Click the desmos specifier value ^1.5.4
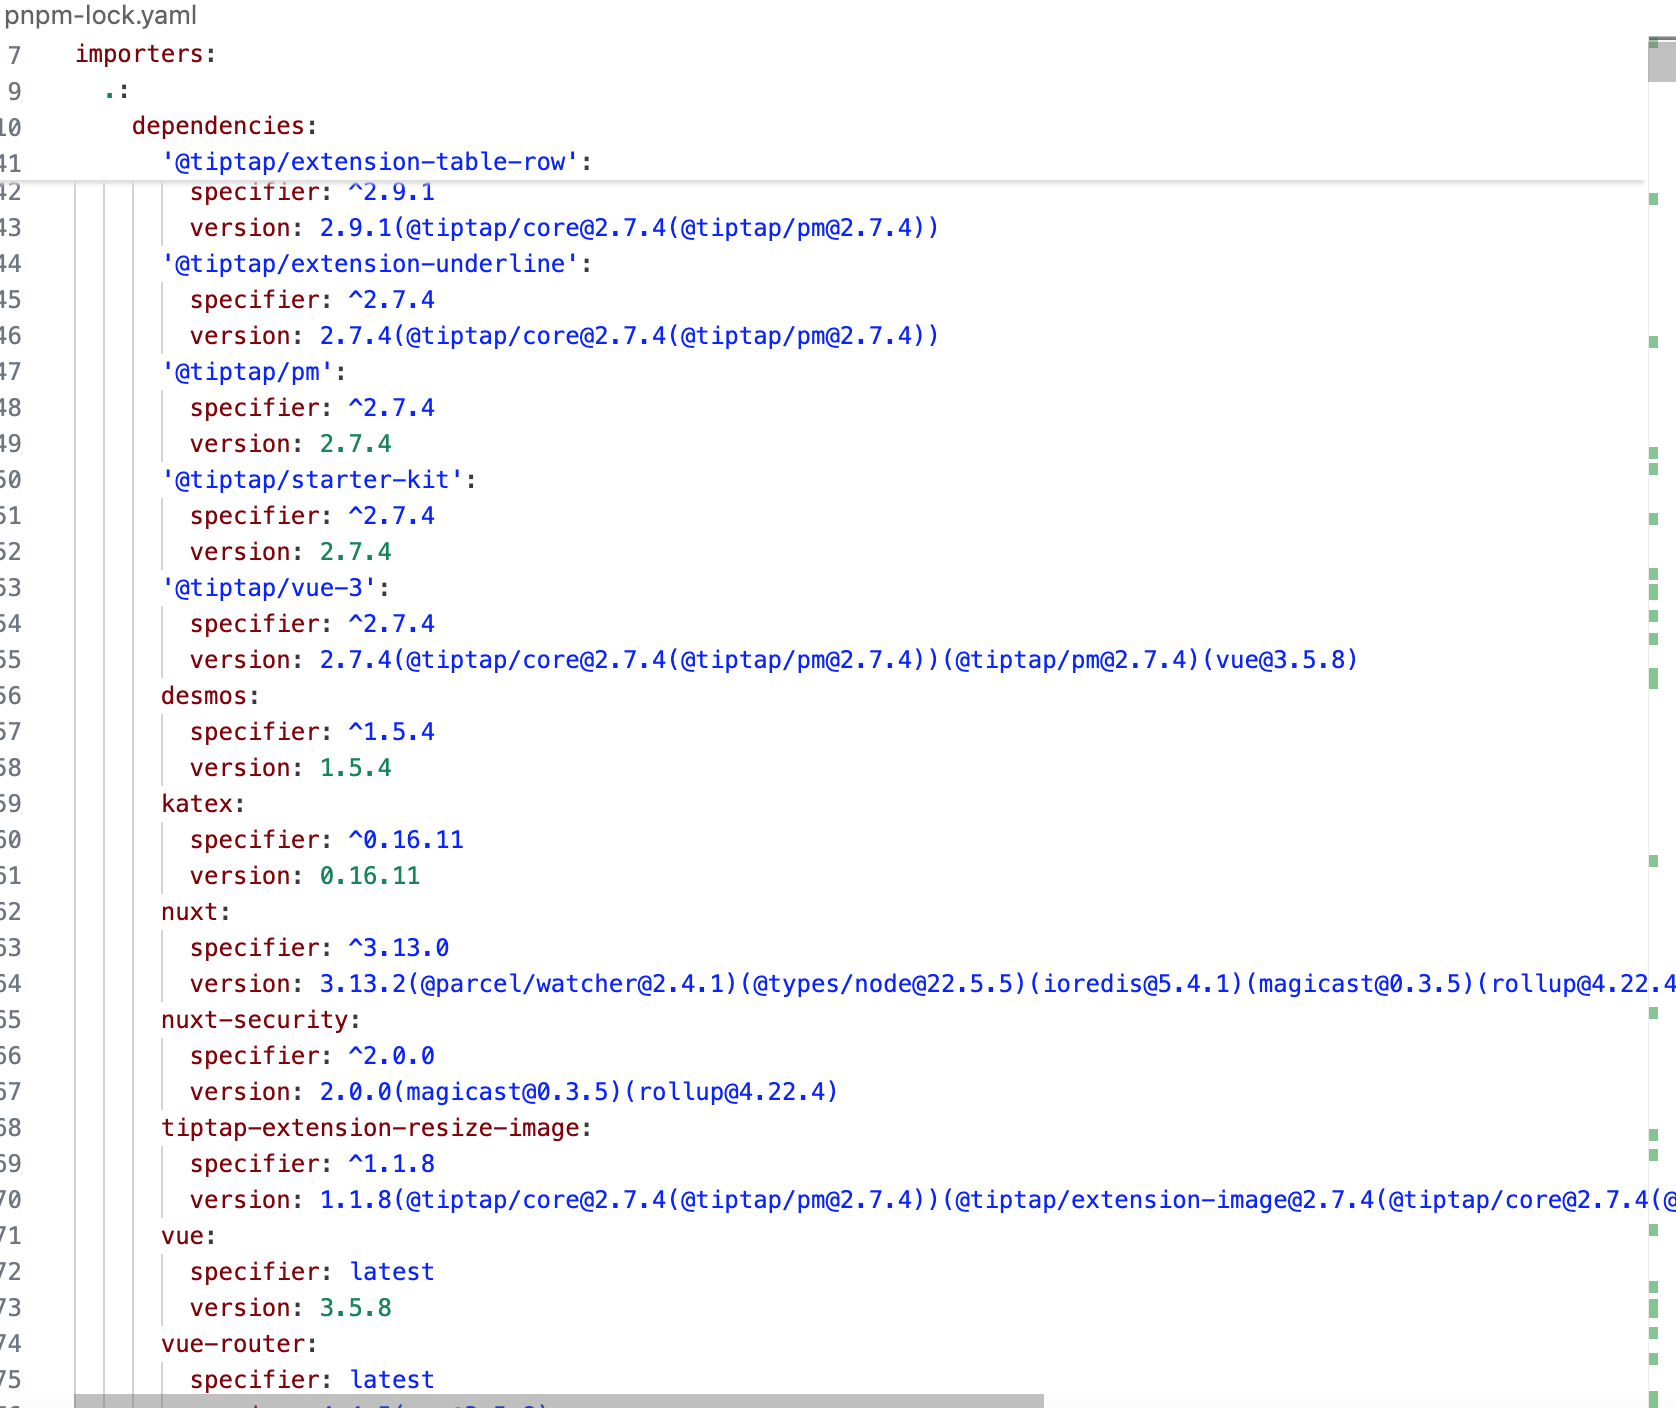1676x1408 pixels. [391, 732]
